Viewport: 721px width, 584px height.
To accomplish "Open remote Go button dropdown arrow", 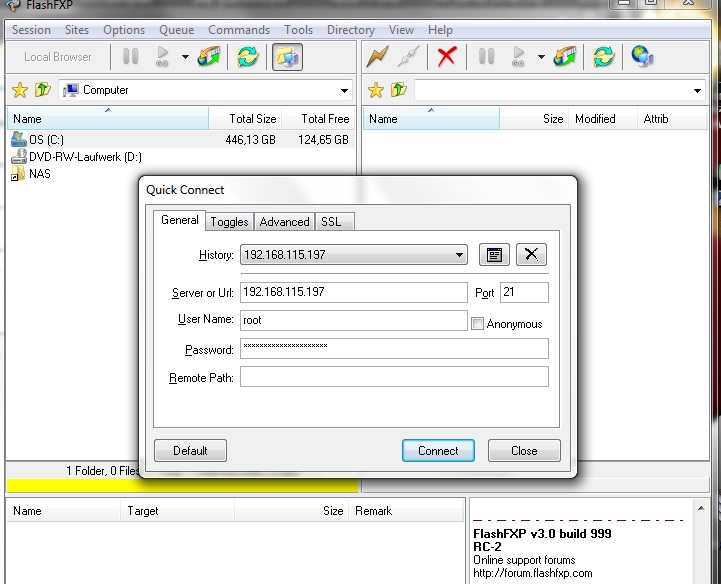I will click(541, 57).
